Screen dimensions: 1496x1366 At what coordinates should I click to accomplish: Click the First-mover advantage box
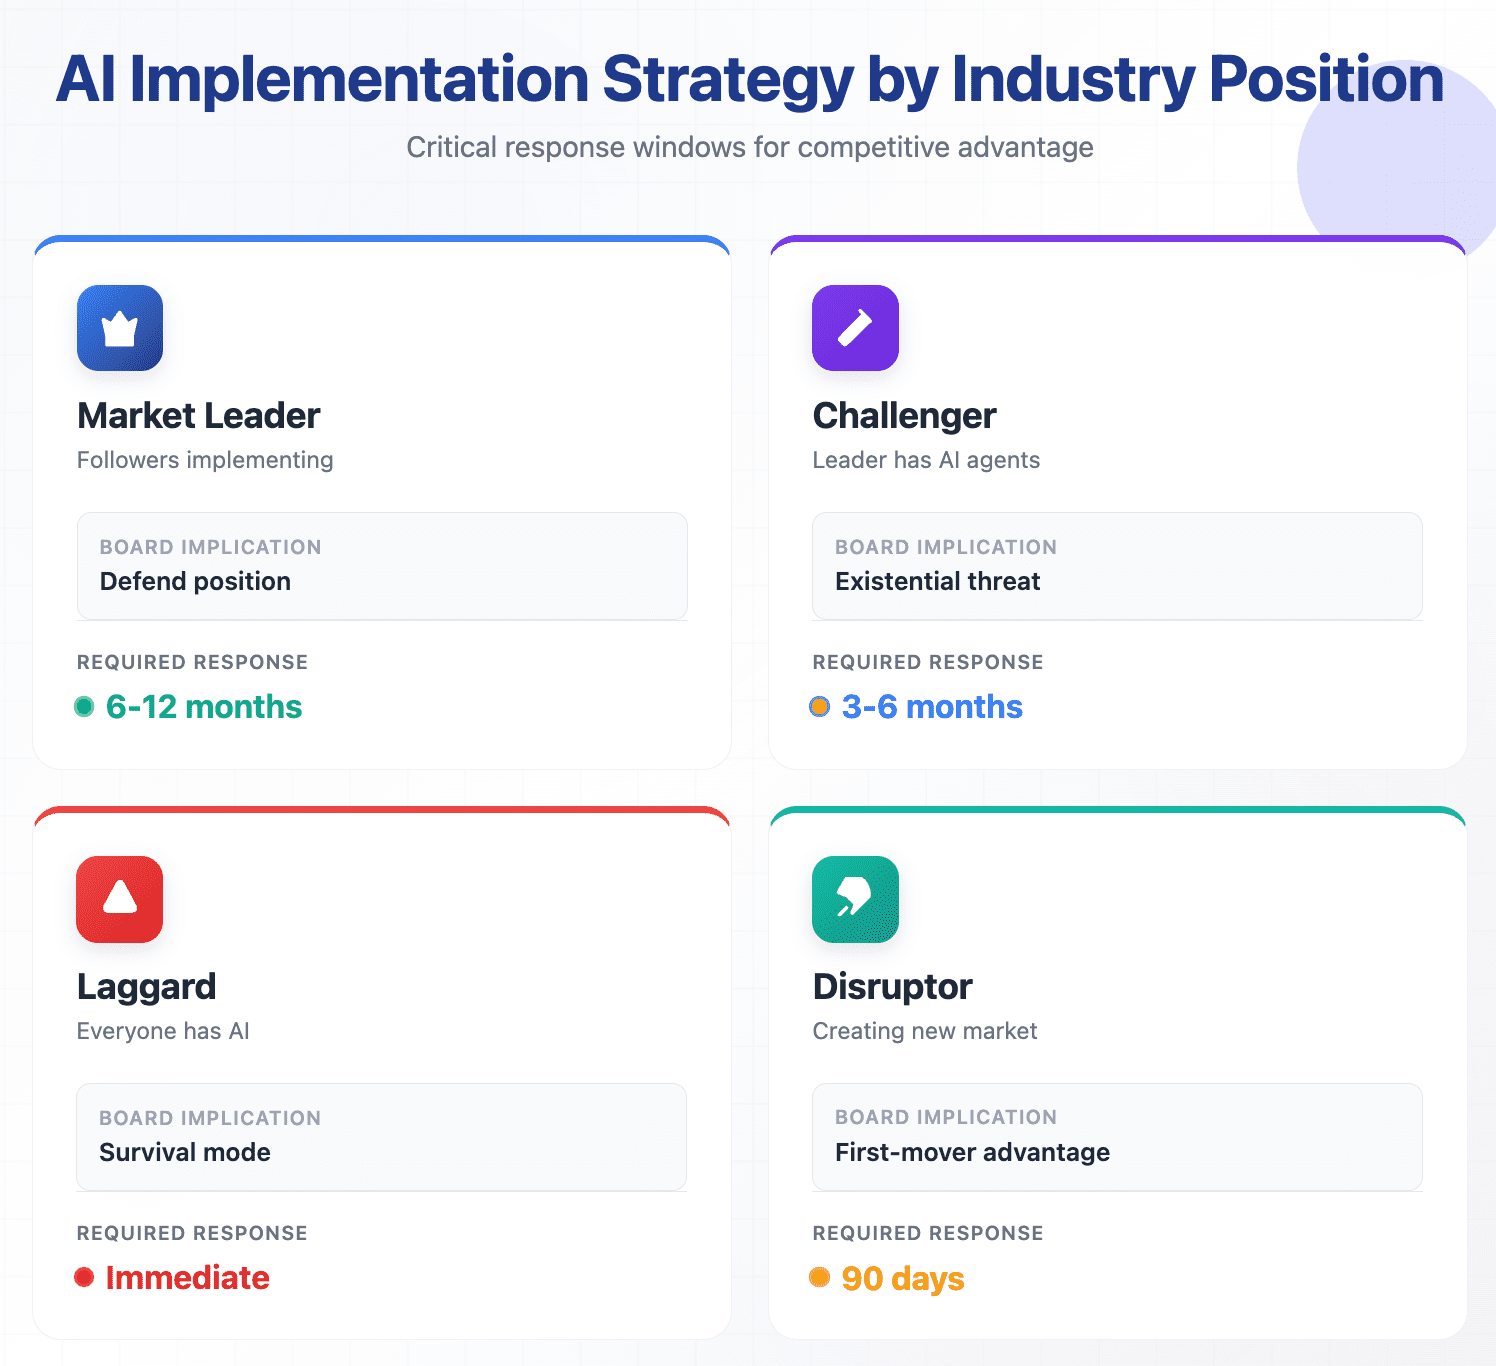(x=1117, y=1137)
